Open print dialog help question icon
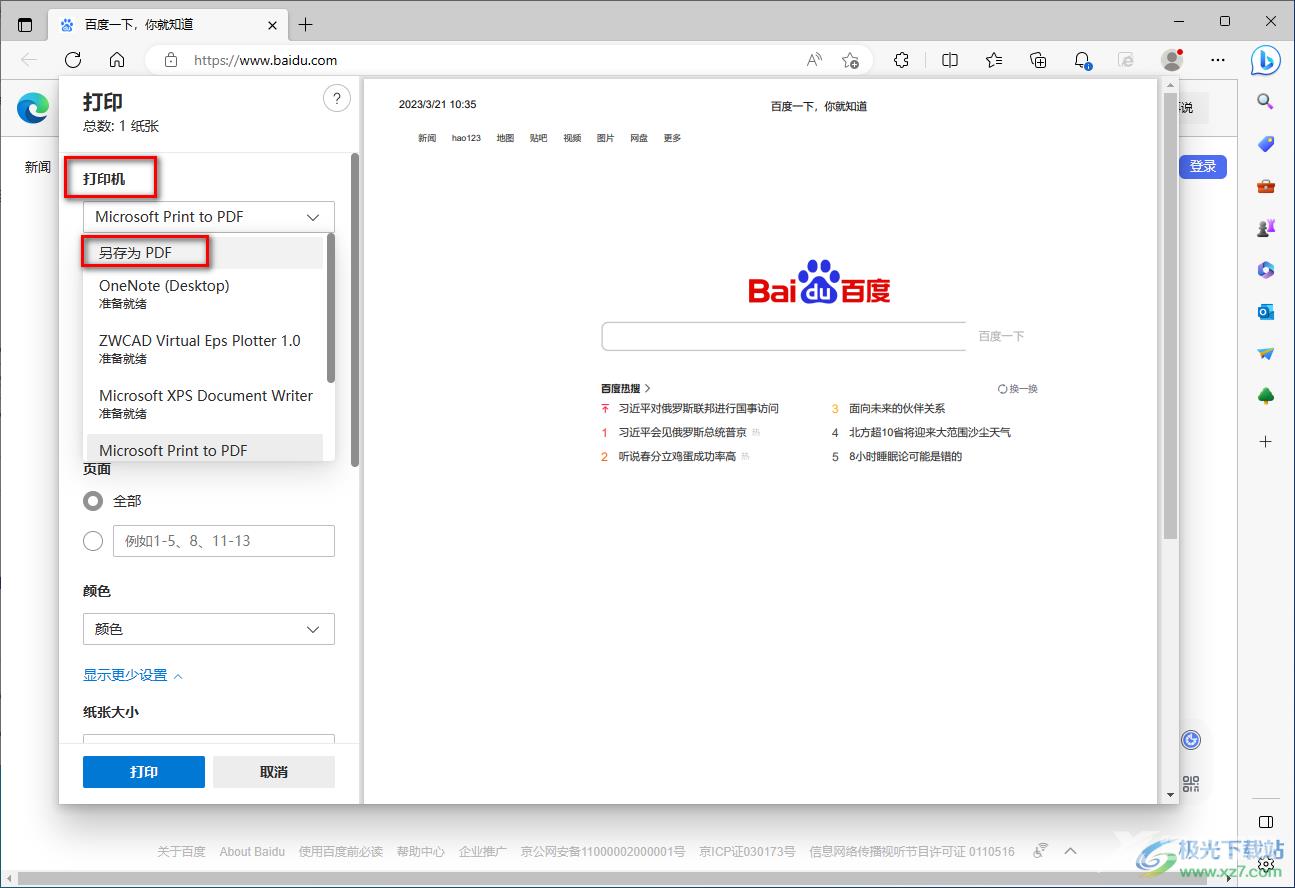1295x888 pixels. click(337, 98)
